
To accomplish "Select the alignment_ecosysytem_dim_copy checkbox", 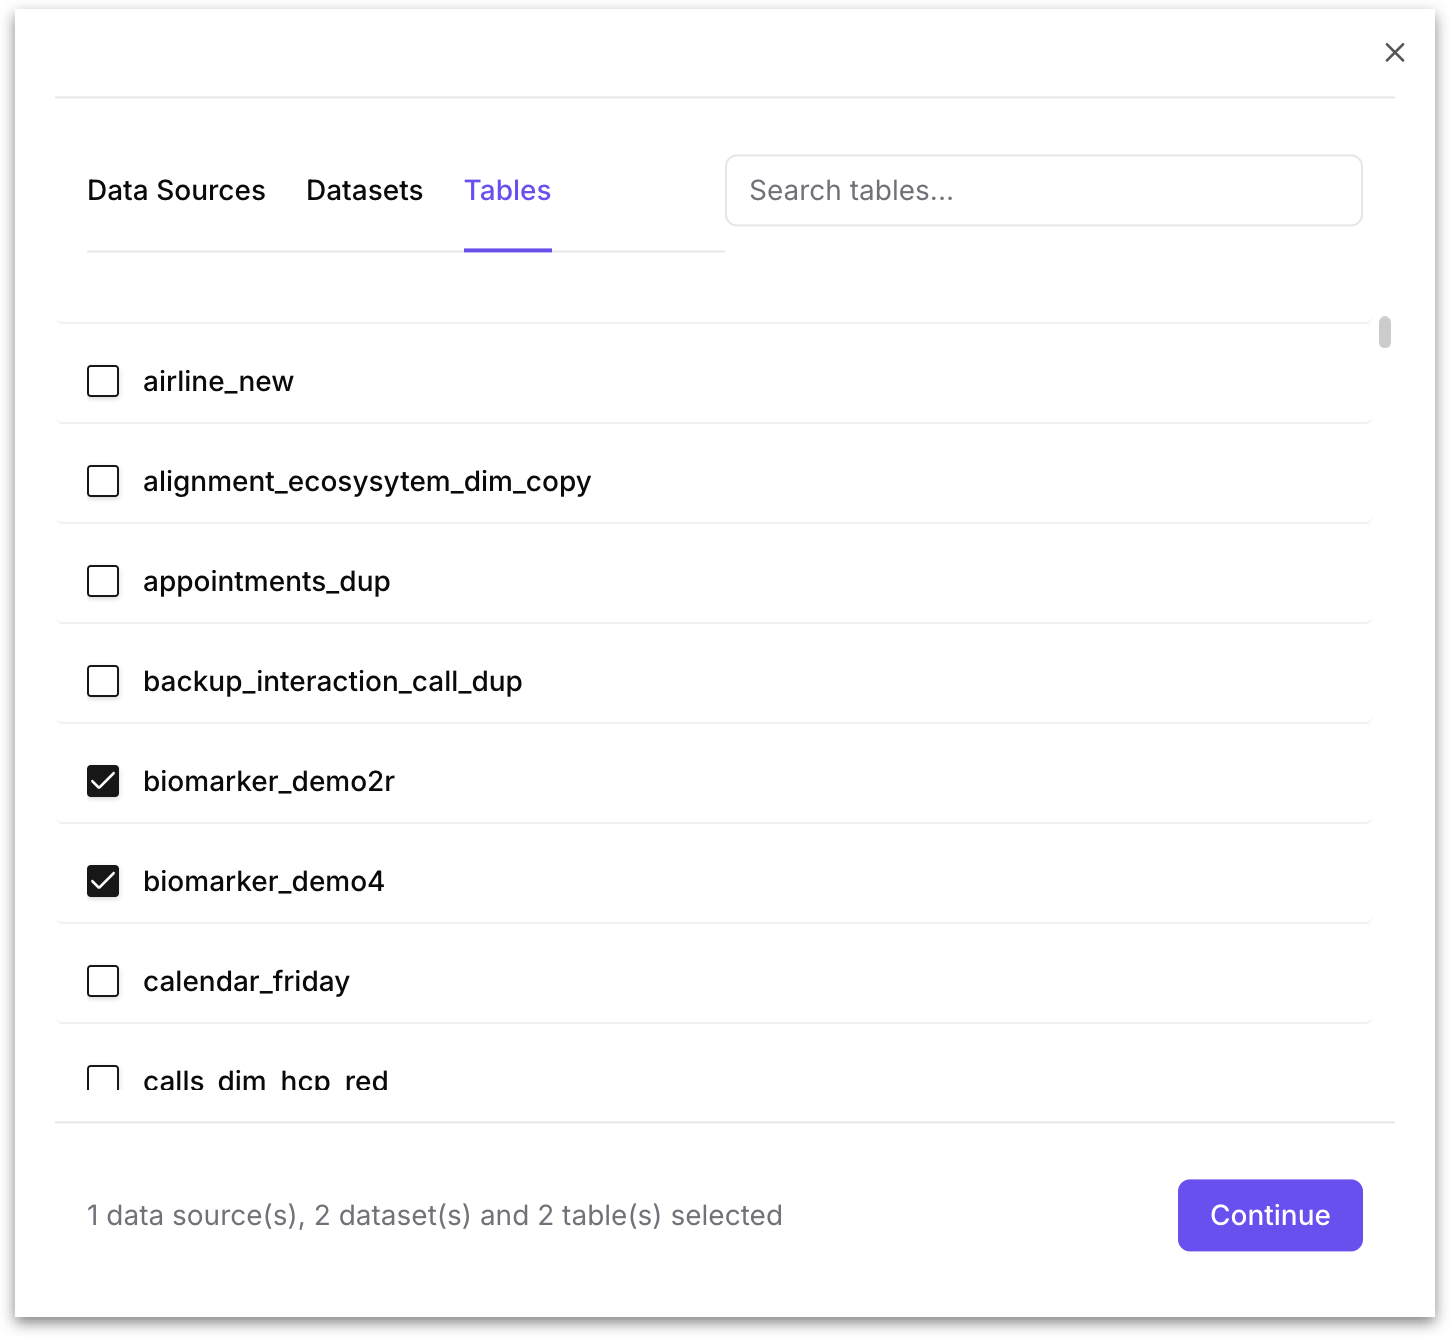I will pos(103,481).
